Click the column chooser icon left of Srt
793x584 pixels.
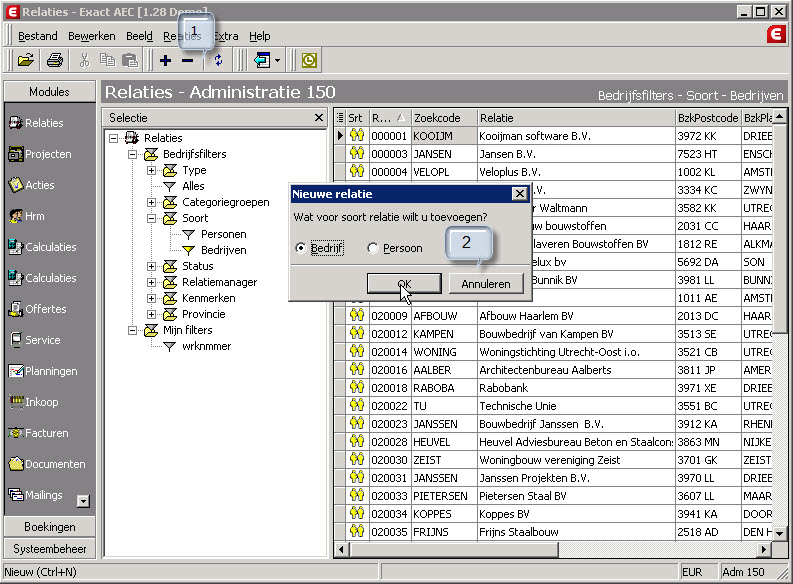[x=340, y=118]
